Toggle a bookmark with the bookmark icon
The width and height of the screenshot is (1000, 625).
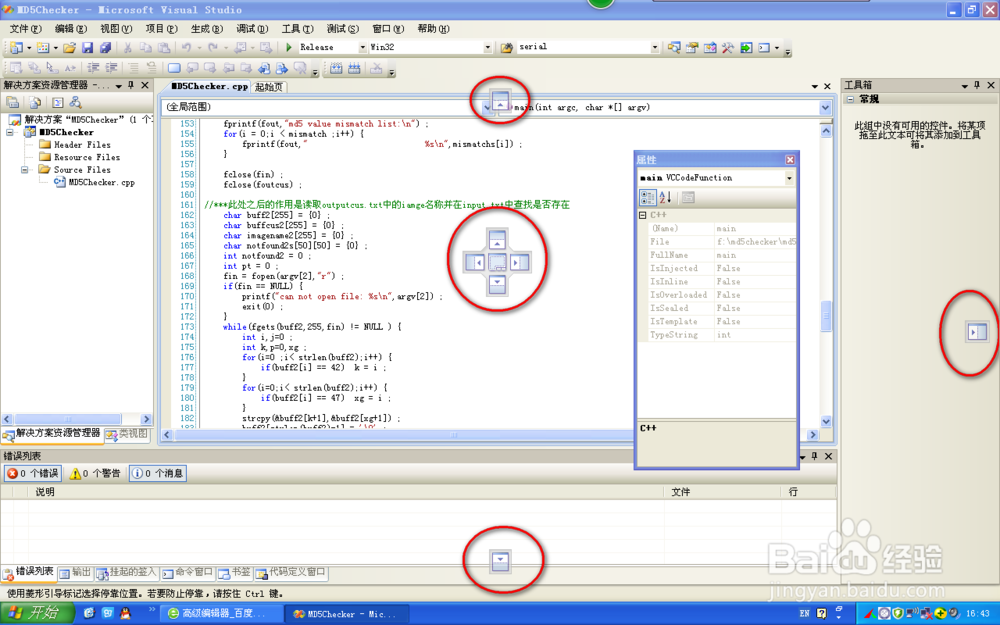click(174, 68)
